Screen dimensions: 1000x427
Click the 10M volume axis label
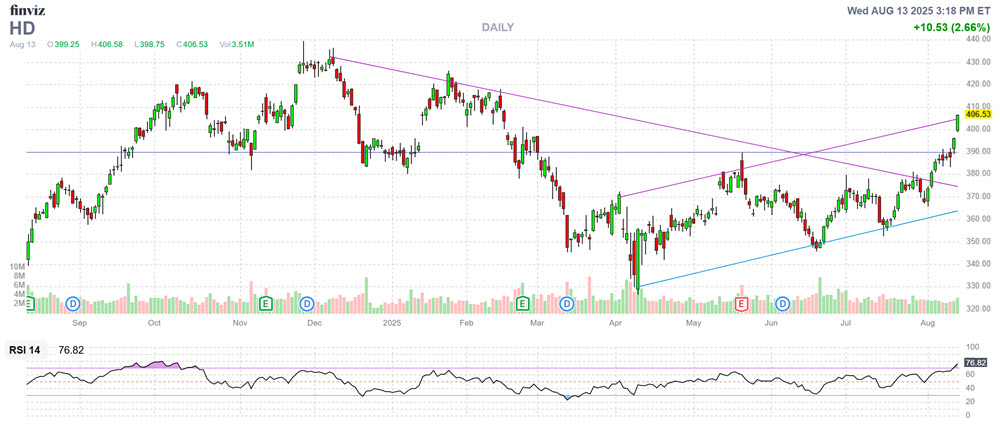pos(16,265)
